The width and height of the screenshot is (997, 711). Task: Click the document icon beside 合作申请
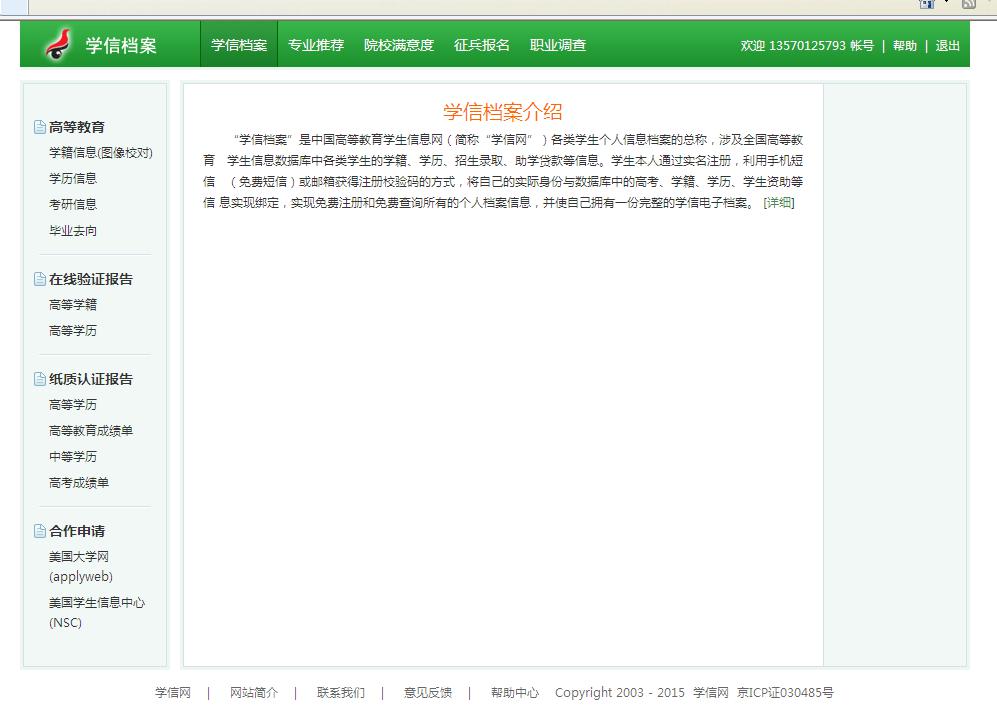tap(39, 531)
